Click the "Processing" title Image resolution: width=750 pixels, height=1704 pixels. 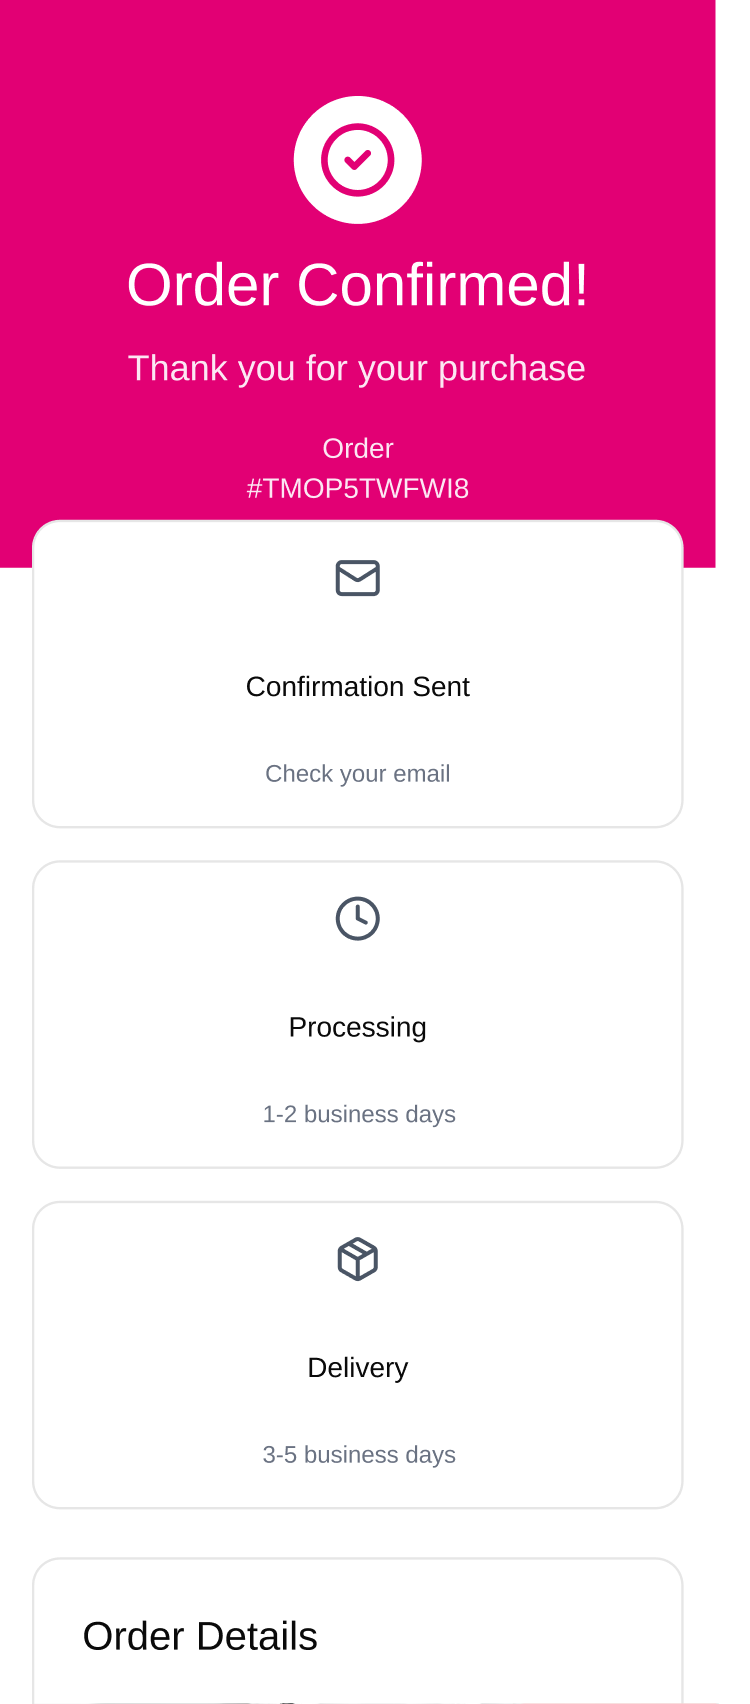(x=357, y=1027)
